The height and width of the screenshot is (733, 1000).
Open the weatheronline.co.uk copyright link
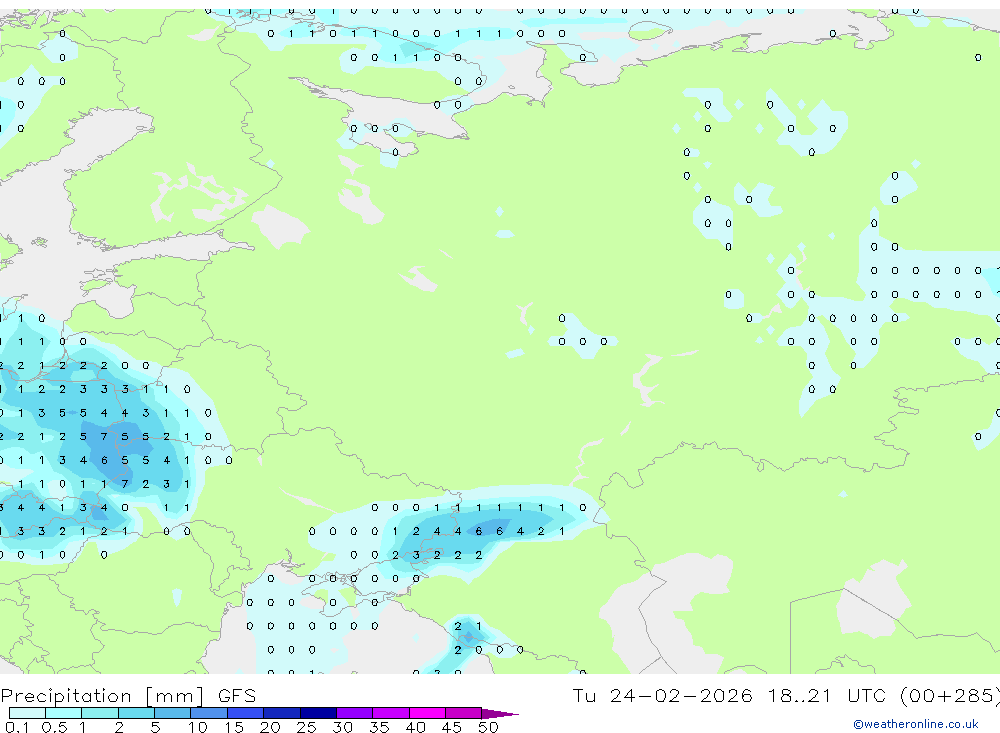915,724
